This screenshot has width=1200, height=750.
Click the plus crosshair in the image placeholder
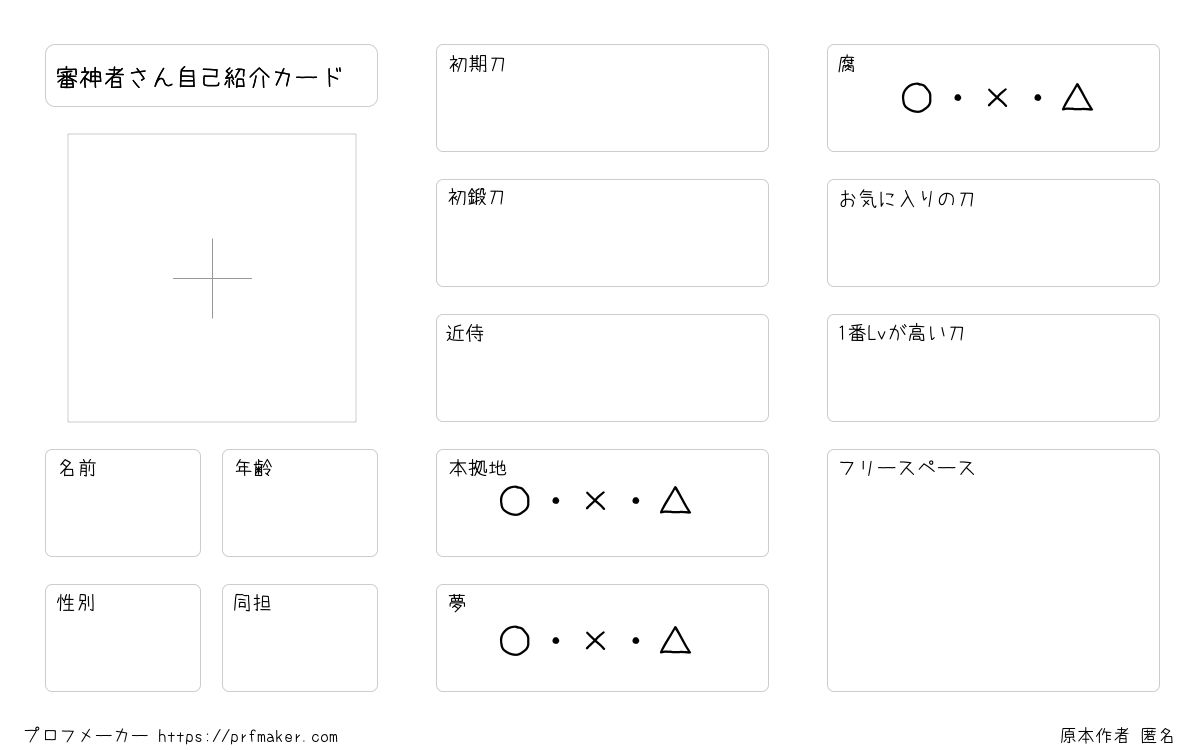coord(212,278)
